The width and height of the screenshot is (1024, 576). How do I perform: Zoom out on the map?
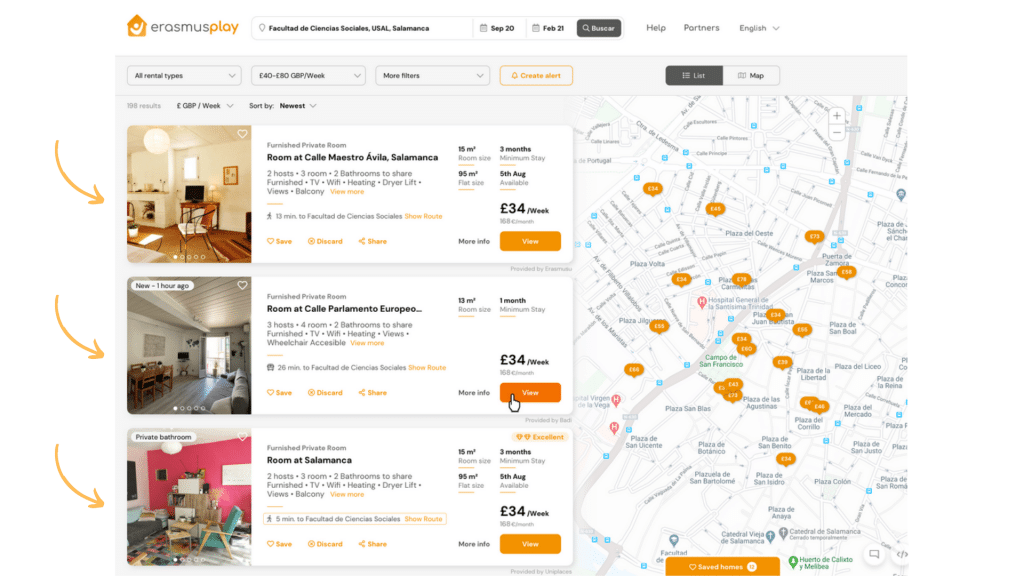pyautogui.click(x=837, y=132)
